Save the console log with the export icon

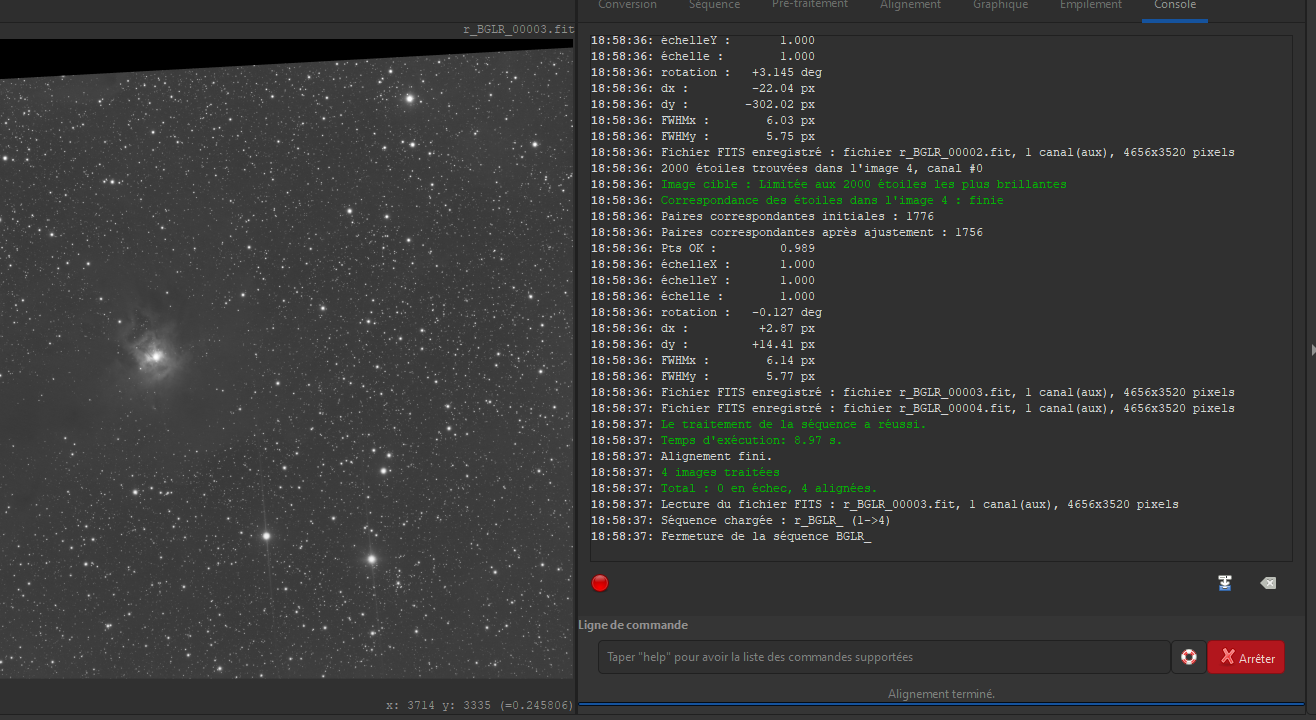[x=1225, y=583]
